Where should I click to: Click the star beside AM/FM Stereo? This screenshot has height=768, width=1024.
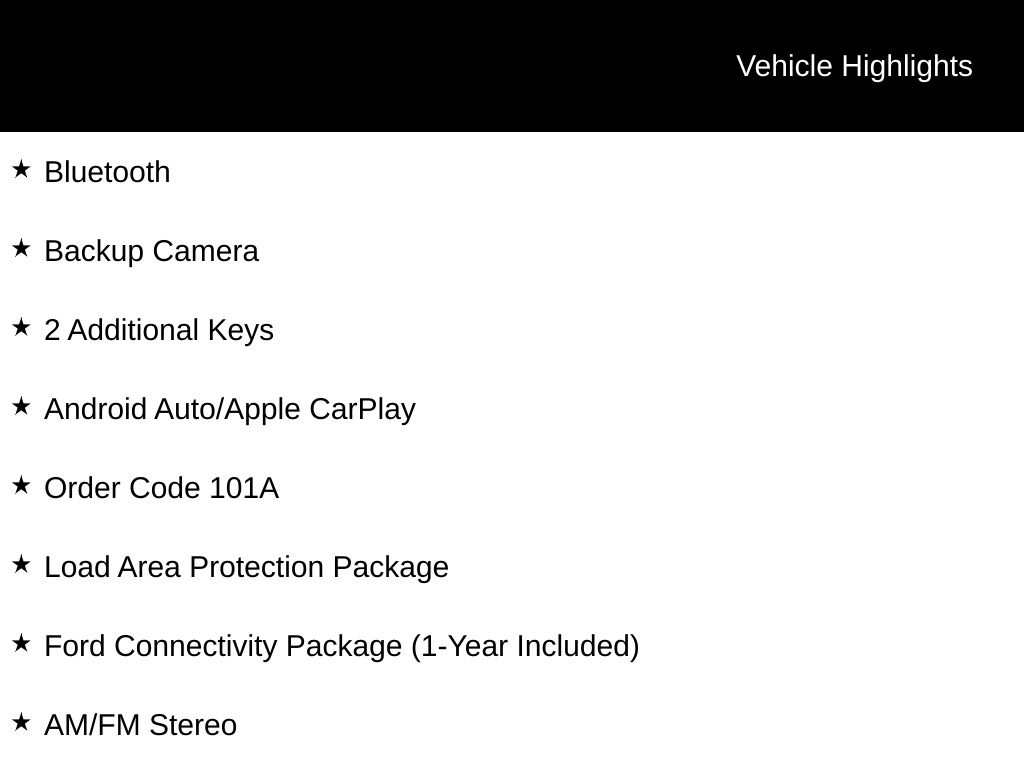pos(22,722)
